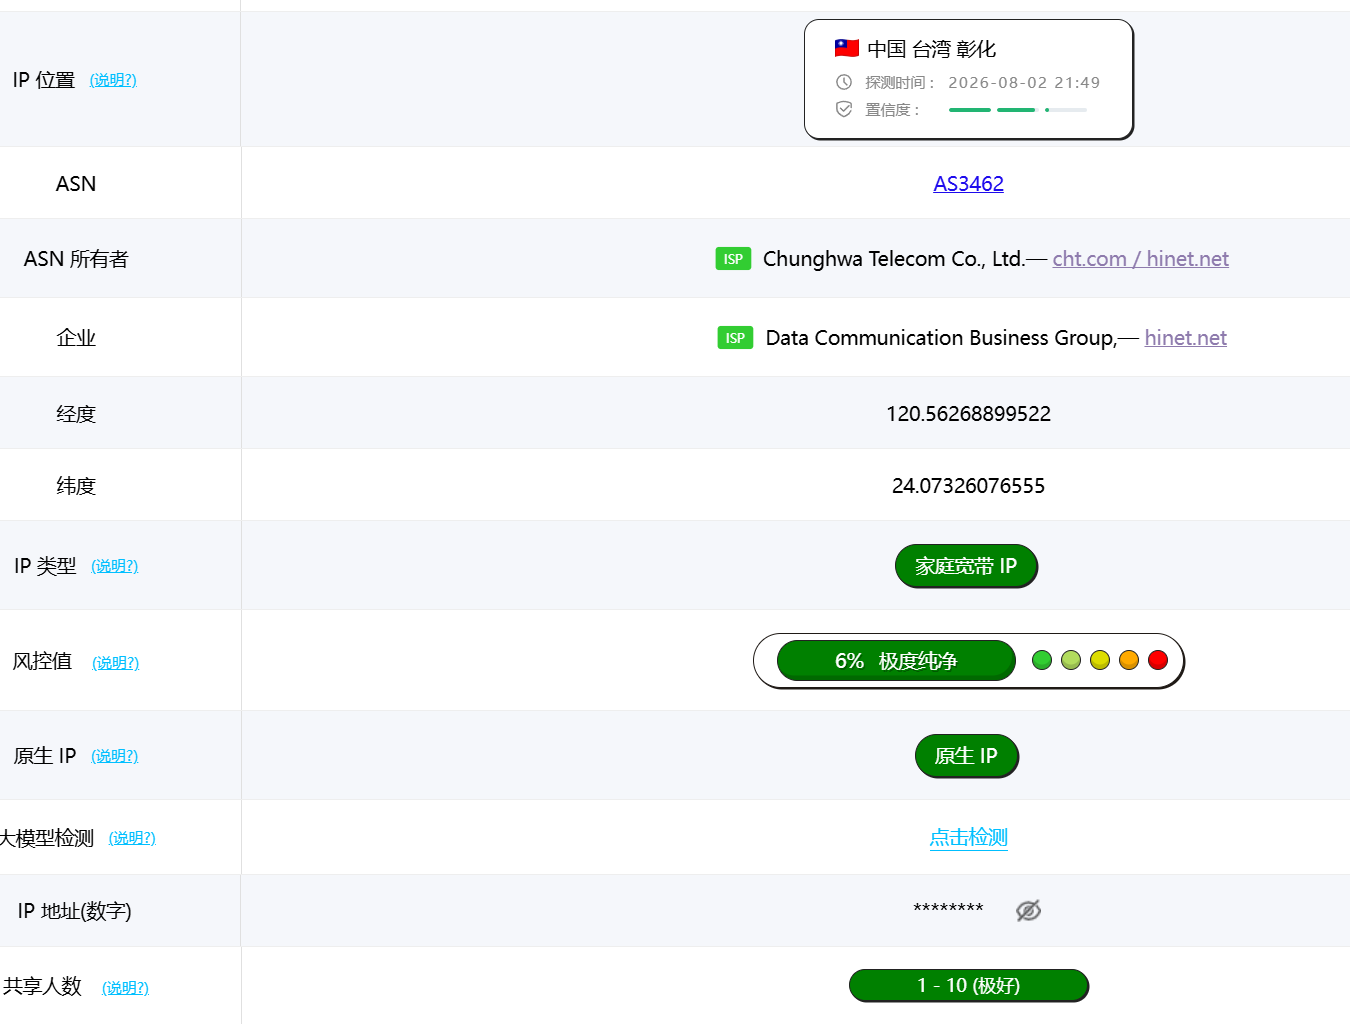Click the orange risk level dot

click(x=1129, y=660)
